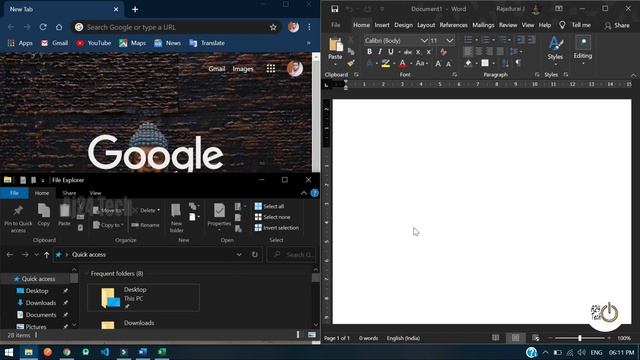This screenshot has height=360, width=640.
Task: Open the File Explorer help icon
Action: click(x=314, y=193)
